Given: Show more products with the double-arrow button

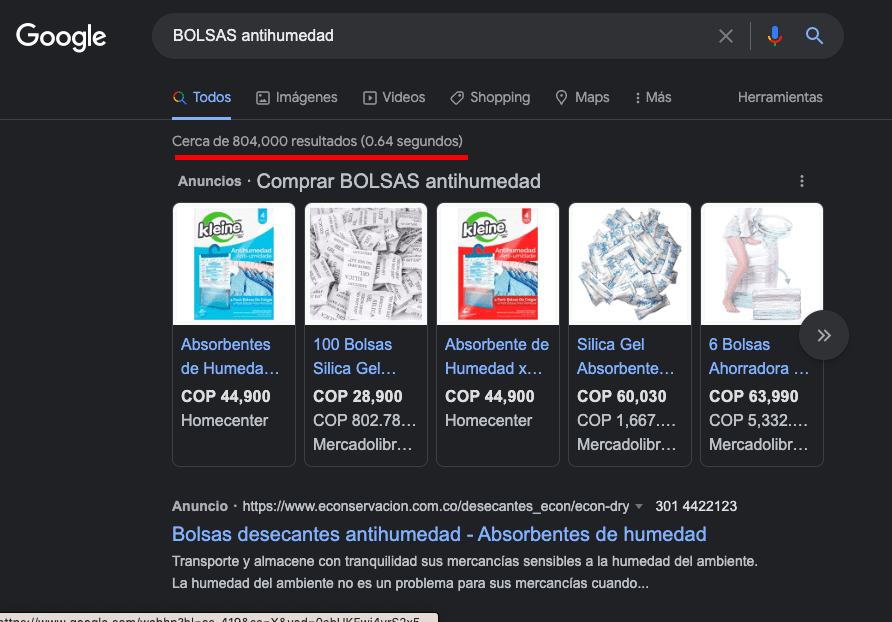Looking at the screenshot, I should coord(824,335).
